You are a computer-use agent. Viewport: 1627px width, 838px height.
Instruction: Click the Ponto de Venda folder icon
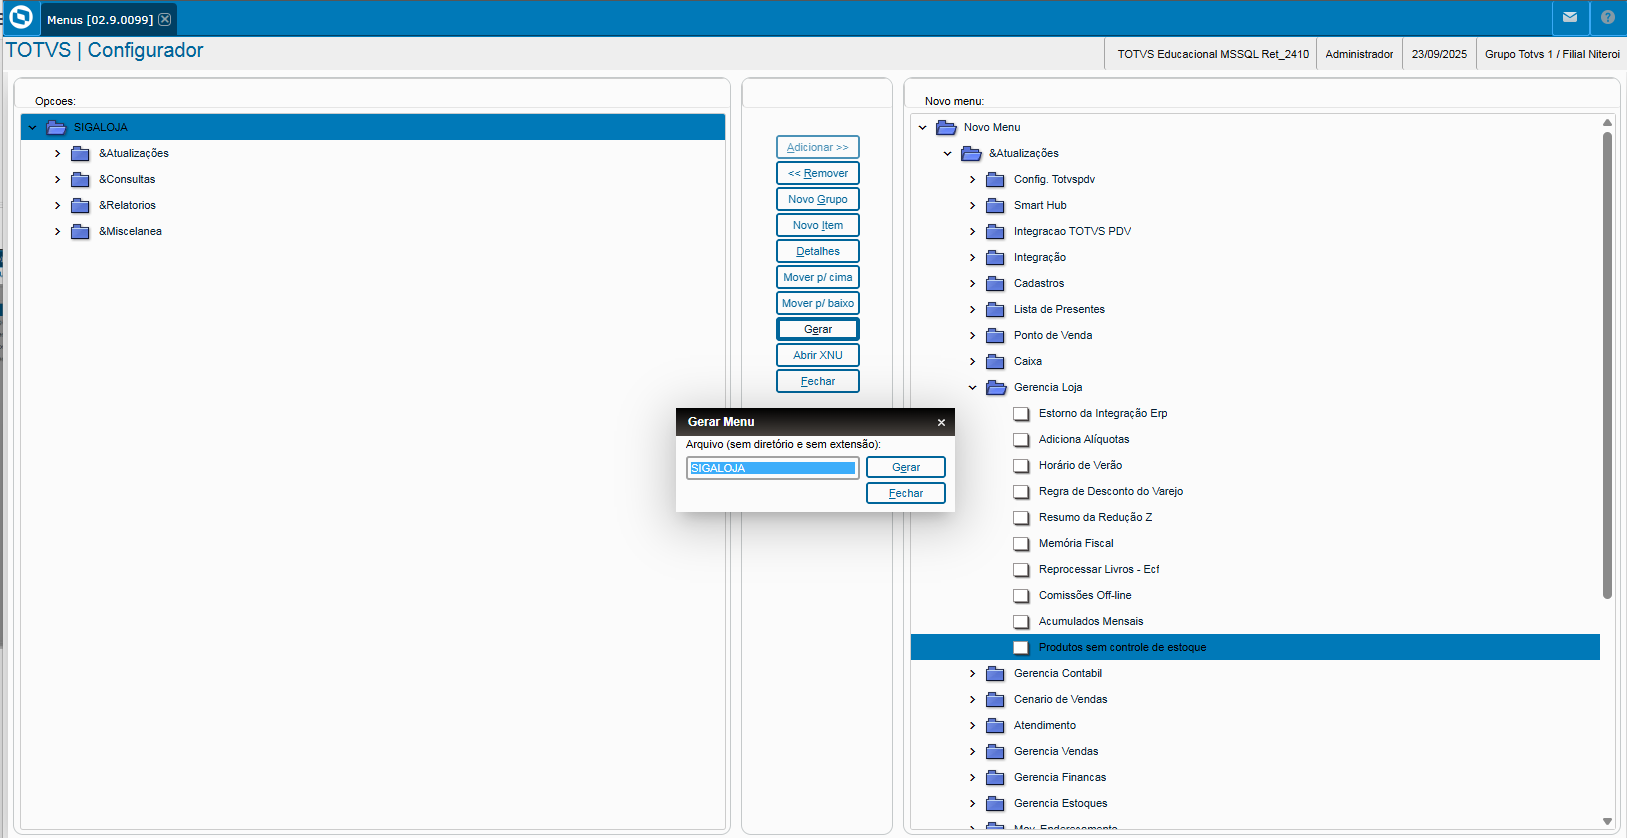coord(996,336)
